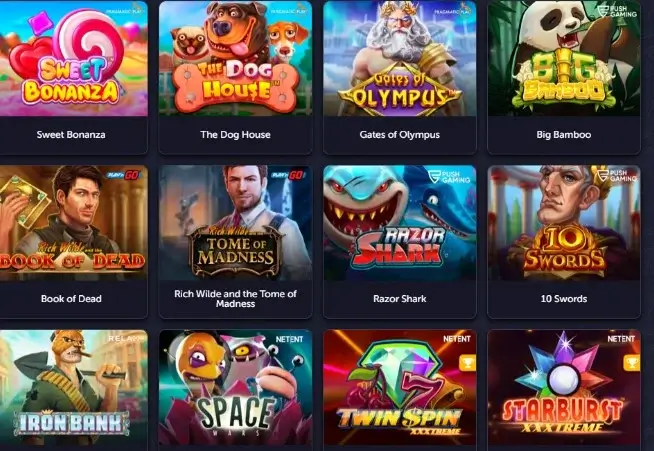Launch the Razor Shark game thumbnail
The width and height of the screenshot is (654, 451).
coord(400,223)
